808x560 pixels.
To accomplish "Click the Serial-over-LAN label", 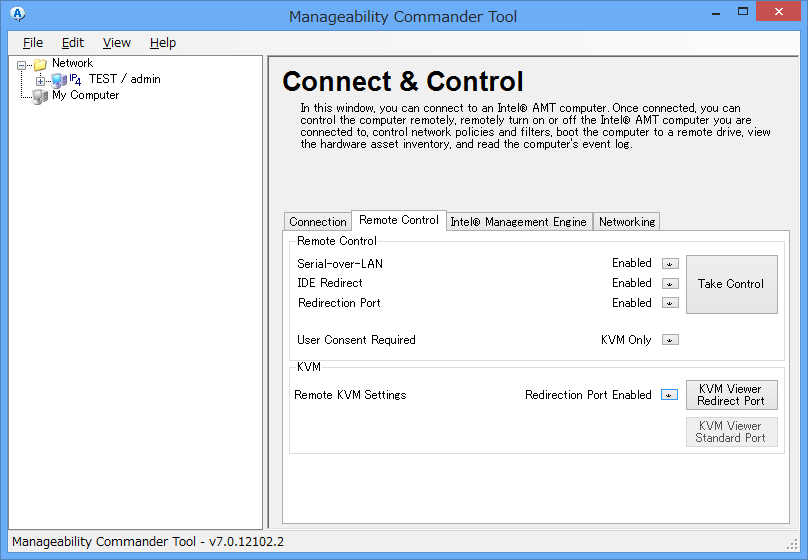I will coord(340,264).
